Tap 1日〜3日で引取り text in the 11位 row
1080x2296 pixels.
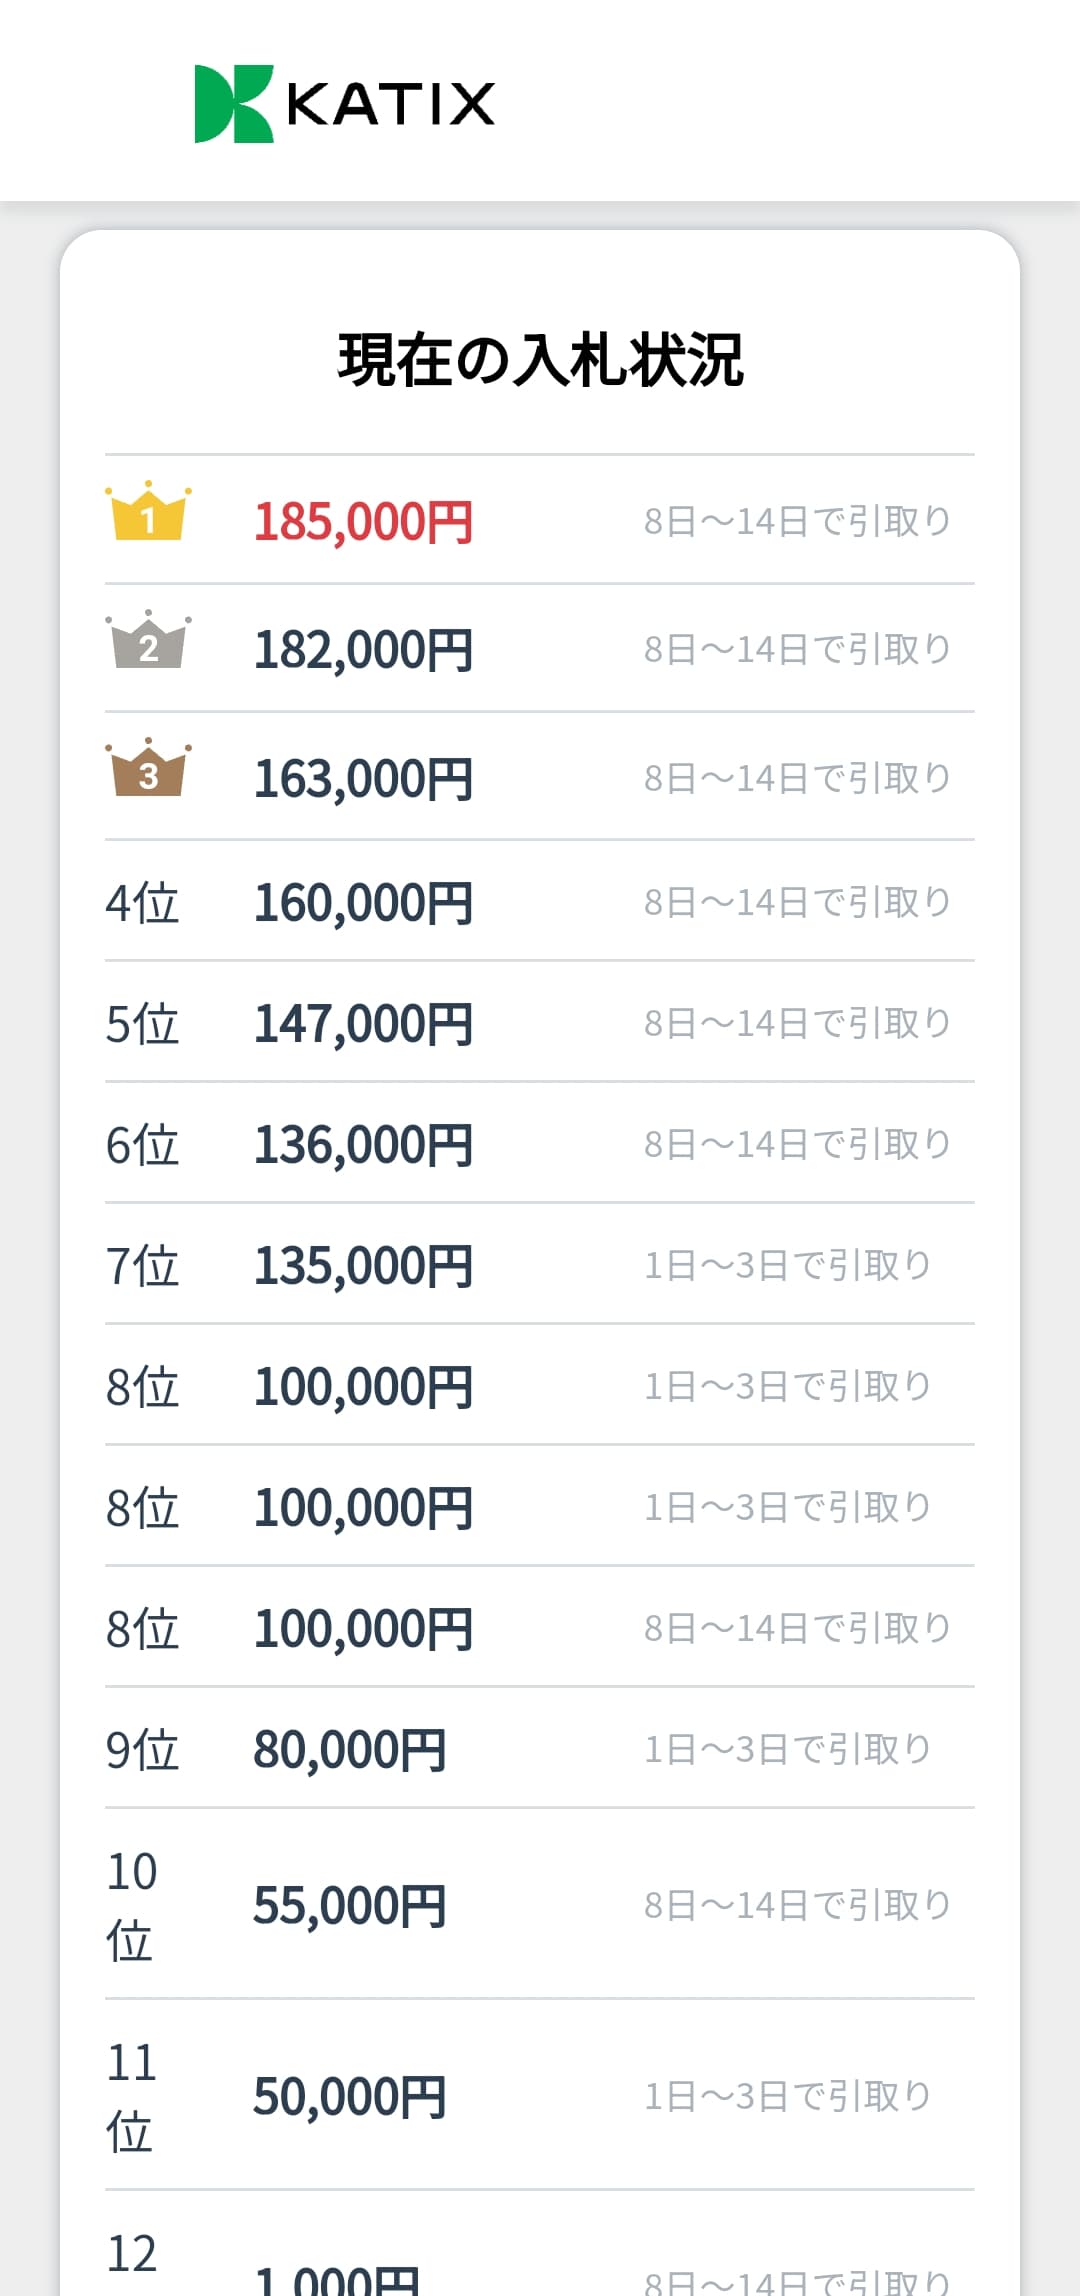pos(788,2096)
